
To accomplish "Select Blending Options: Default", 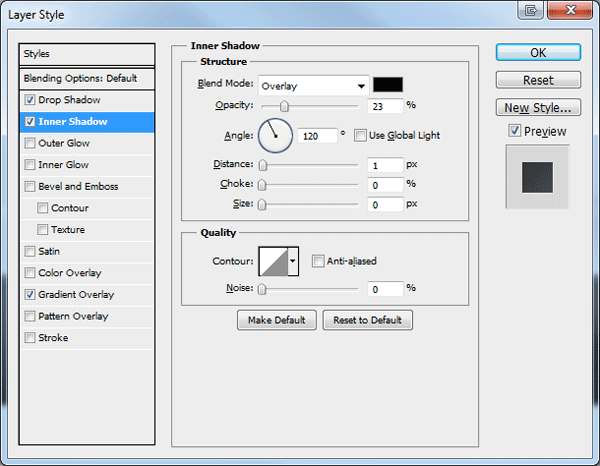I will tap(87, 79).
